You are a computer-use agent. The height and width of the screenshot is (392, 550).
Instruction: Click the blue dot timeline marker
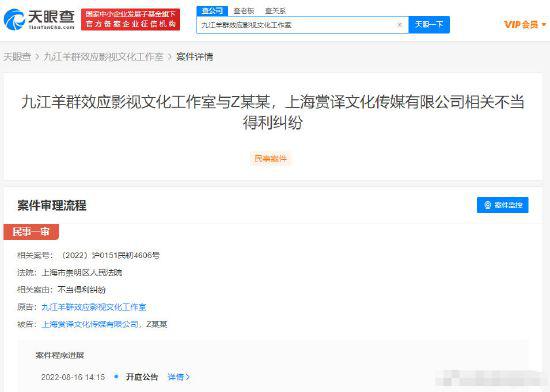tap(116, 377)
